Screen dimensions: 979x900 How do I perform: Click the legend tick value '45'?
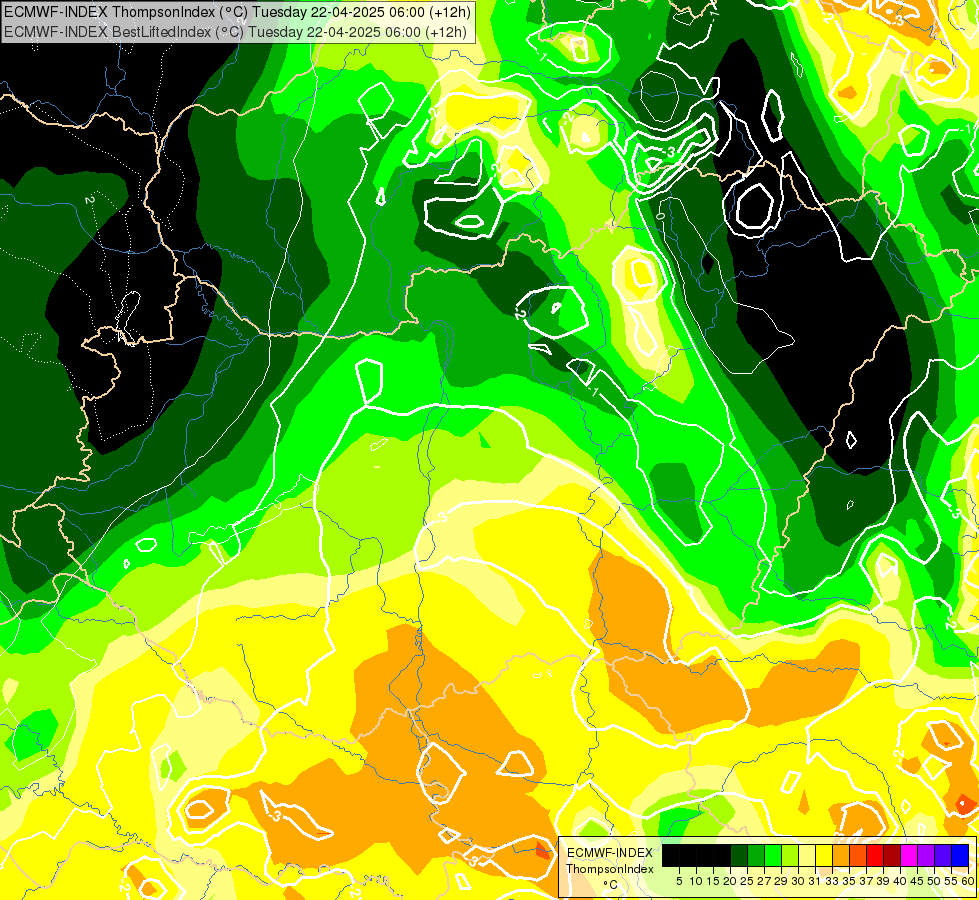point(917,881)
